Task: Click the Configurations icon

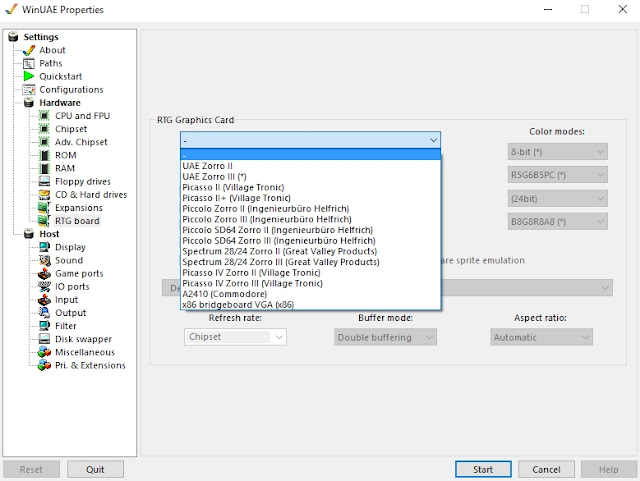Action: (29, 89)
